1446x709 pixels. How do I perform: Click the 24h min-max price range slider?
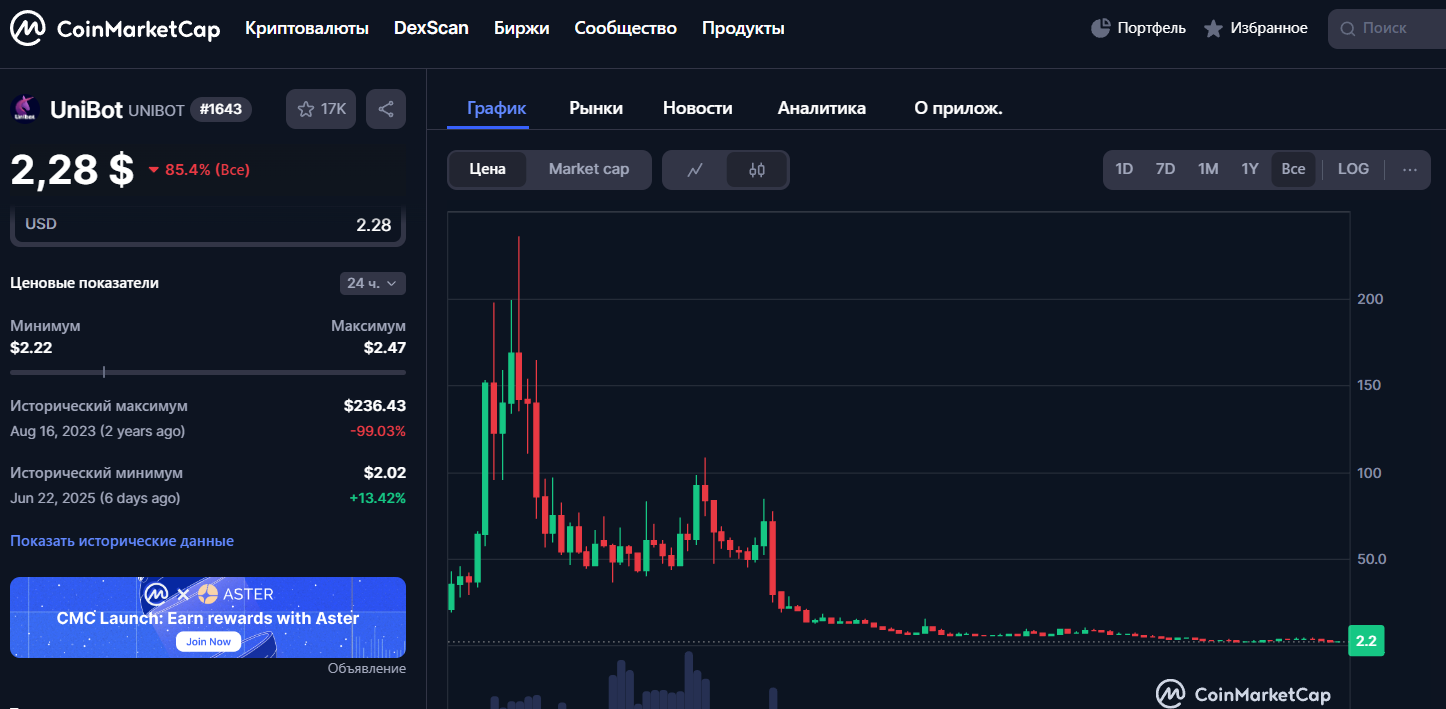(x=208, y=372)
